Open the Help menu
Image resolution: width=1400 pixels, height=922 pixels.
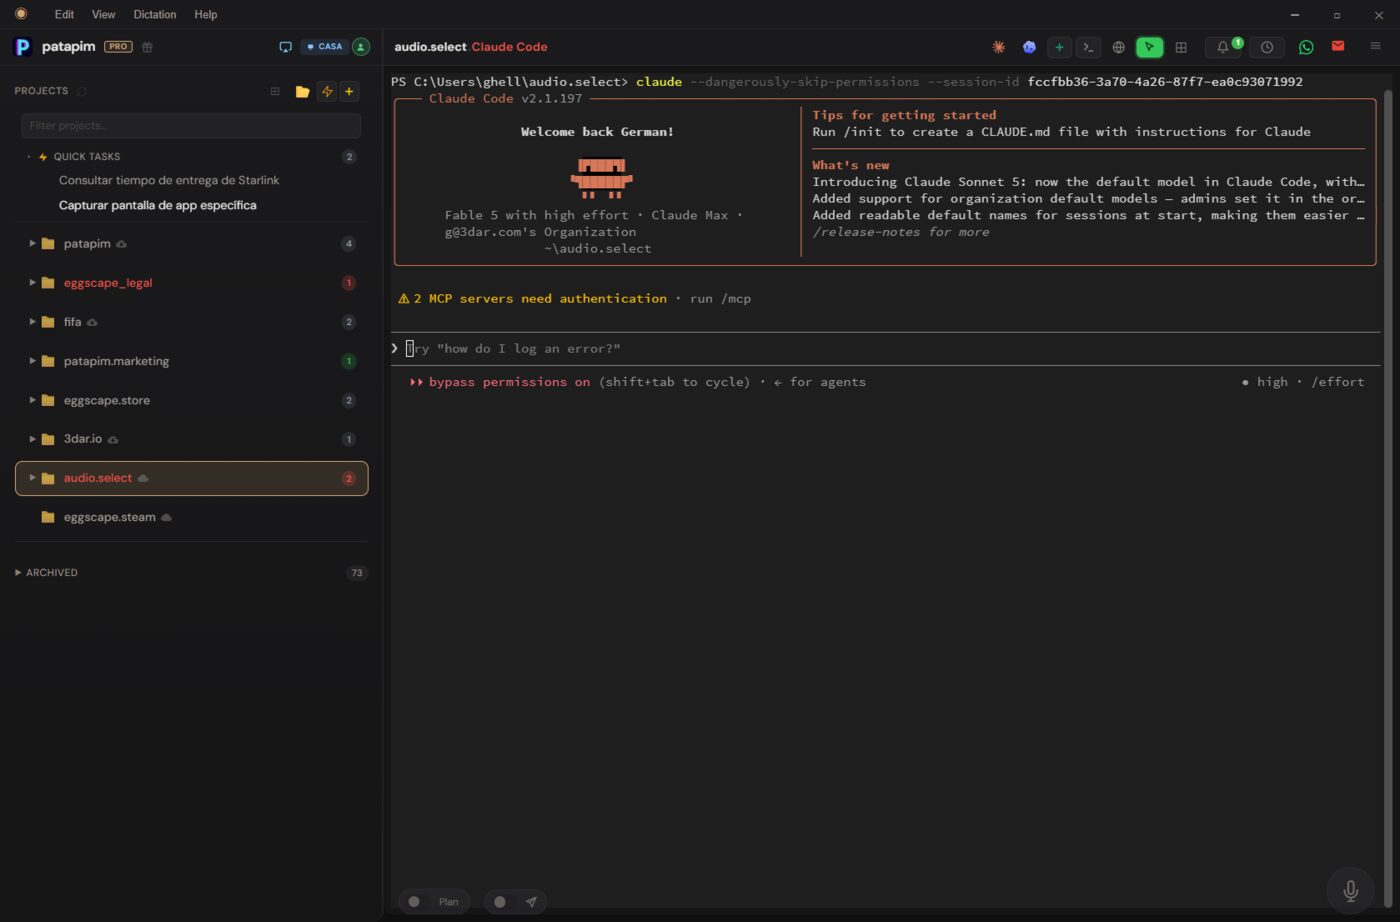[x=206, y=14]
